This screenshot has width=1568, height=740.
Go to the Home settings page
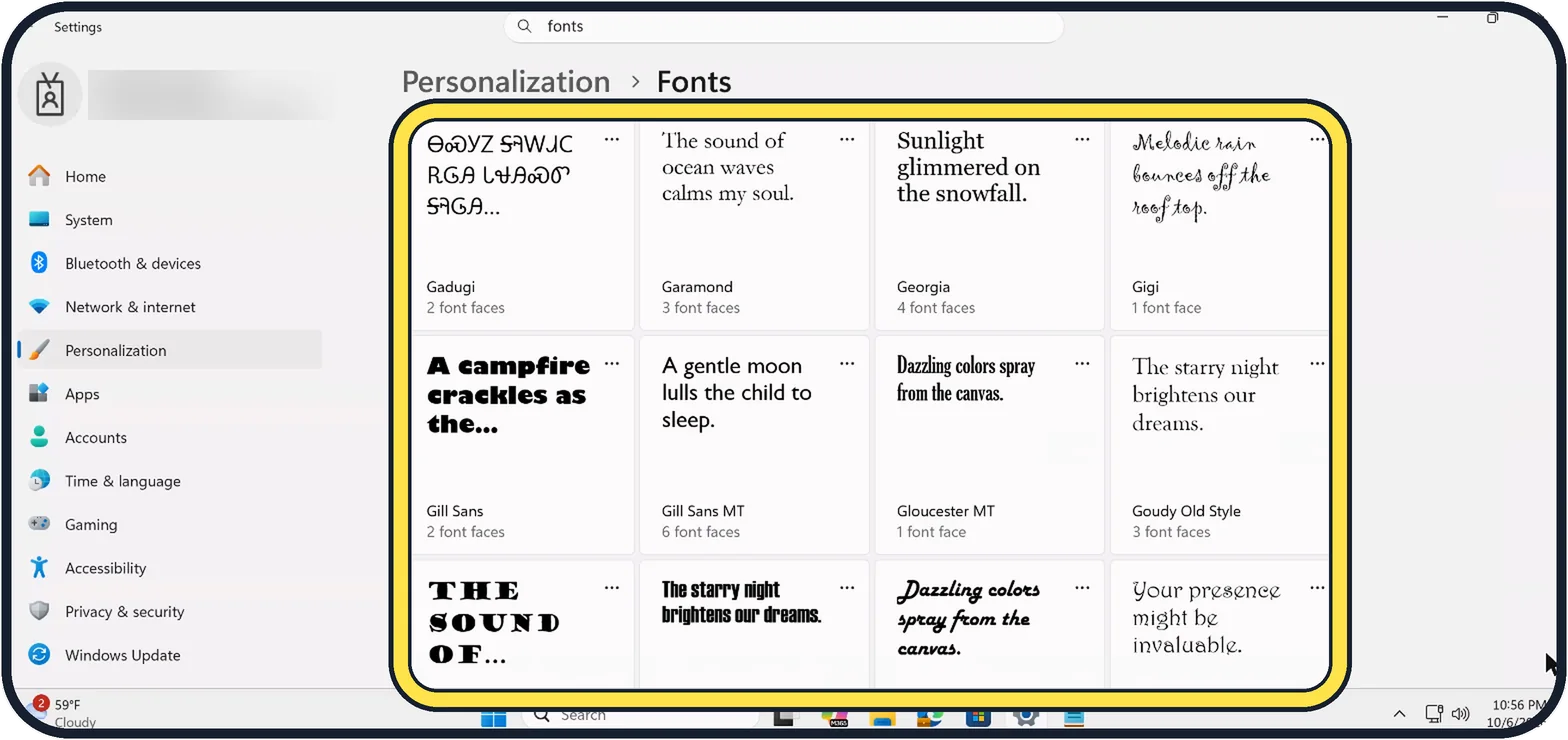coord(170,177)
